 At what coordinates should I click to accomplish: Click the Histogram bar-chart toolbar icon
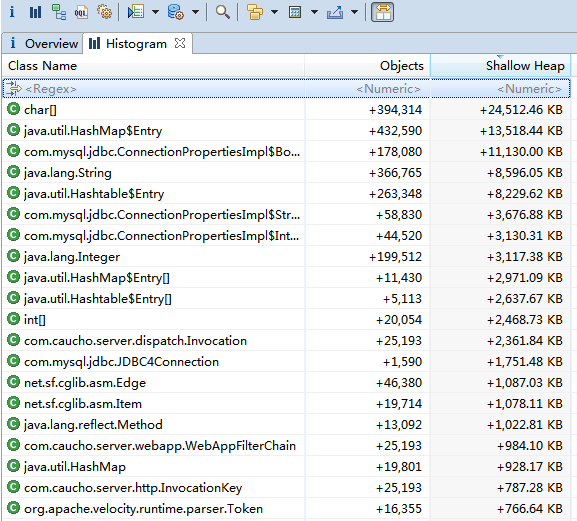[35, 12]
